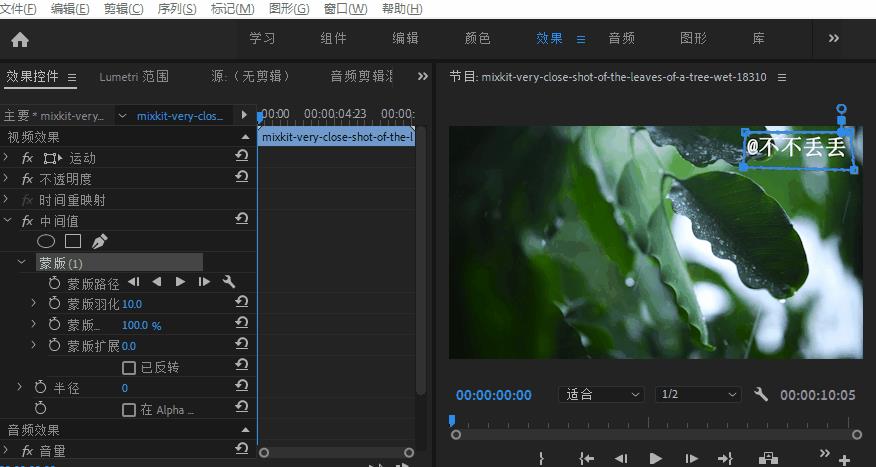
Task: Click the program timecode 00:00:00:00
Action: [494, 395]
